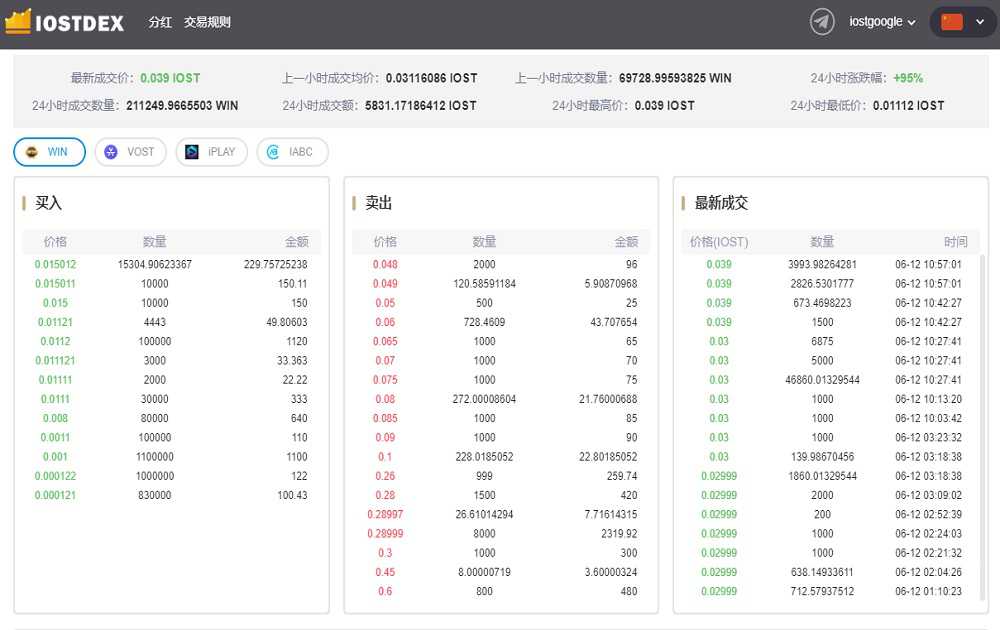Click the IOSTDEX logo

point(64,22)
